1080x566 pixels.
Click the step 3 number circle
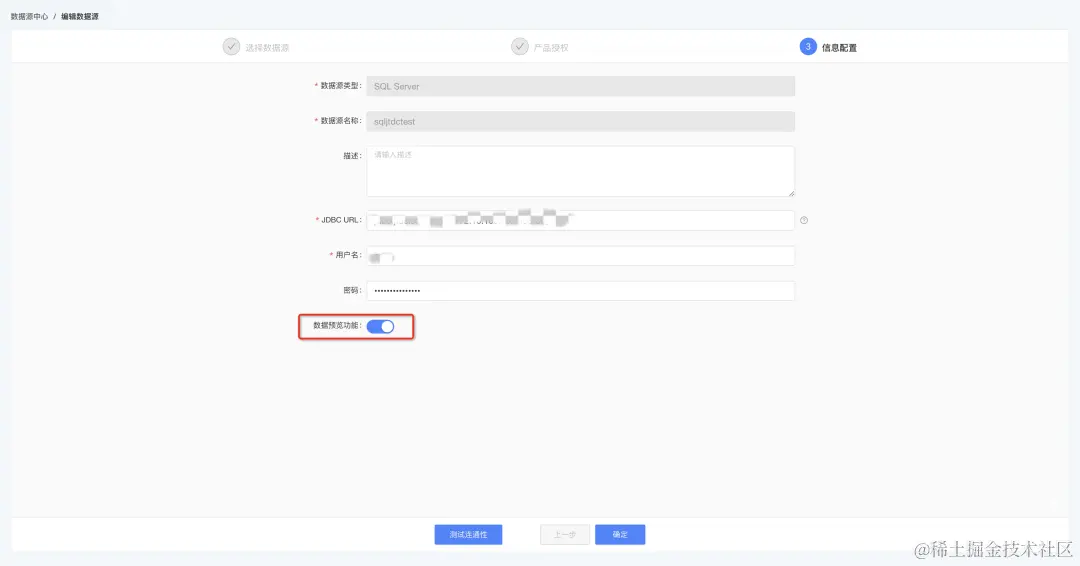click(x=808, y=47)
